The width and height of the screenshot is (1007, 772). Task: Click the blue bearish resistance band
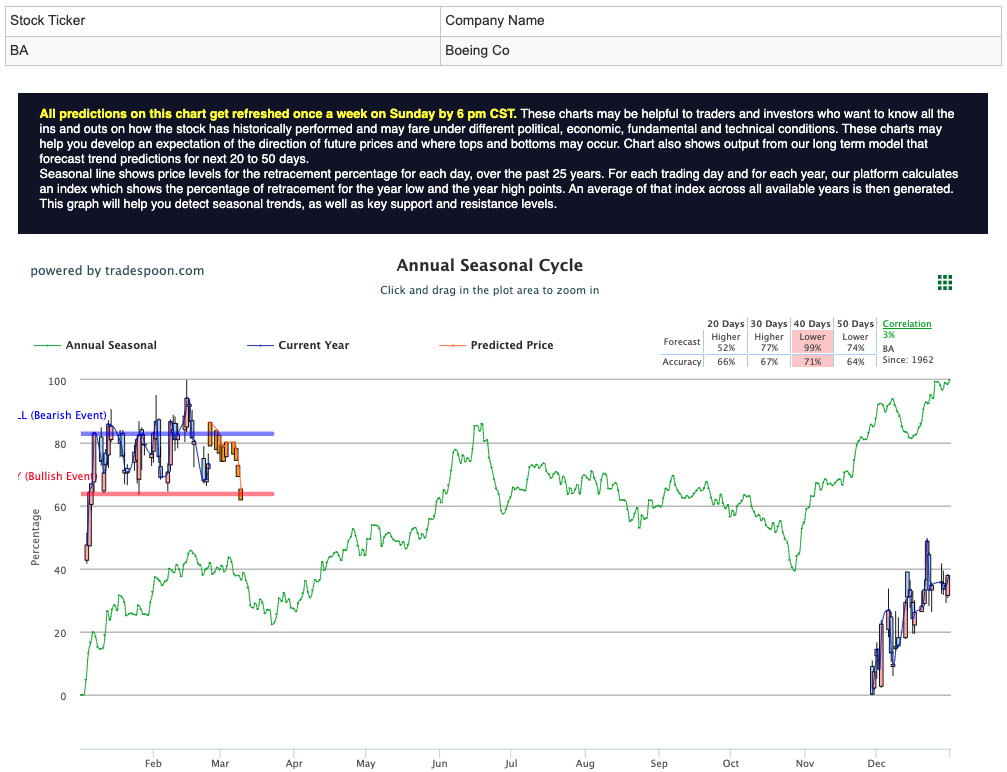[x=177, y=434]
